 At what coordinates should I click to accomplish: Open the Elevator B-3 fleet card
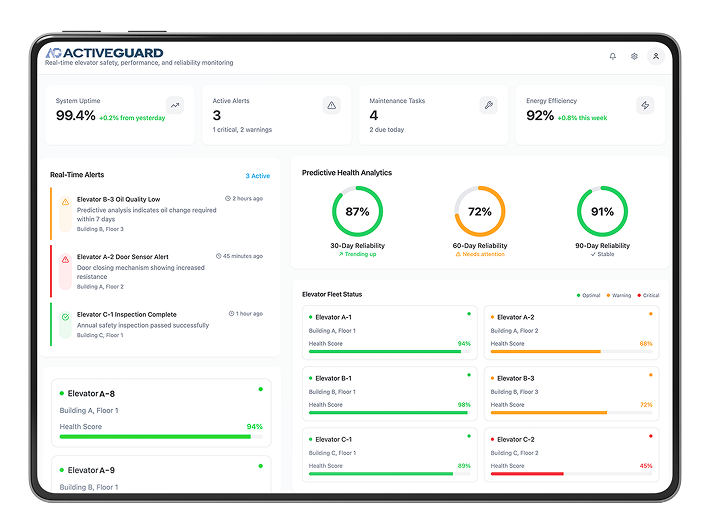pyautogui.click(x=571, y=391)
